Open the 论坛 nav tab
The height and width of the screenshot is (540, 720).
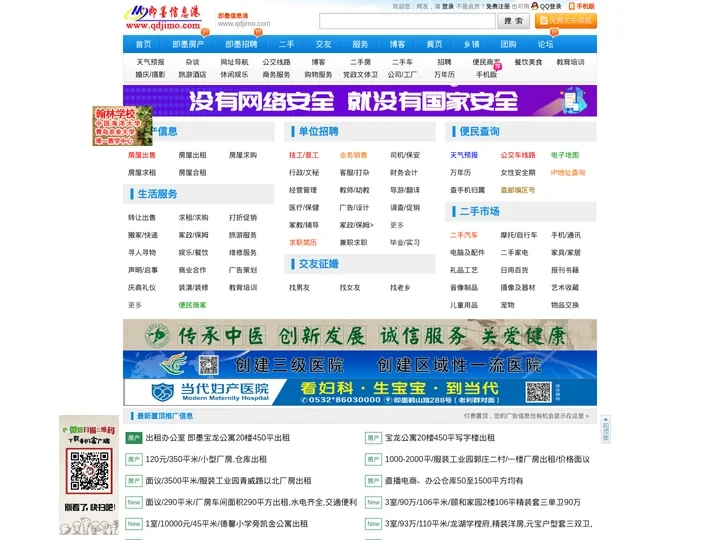[x=546, y=44]
